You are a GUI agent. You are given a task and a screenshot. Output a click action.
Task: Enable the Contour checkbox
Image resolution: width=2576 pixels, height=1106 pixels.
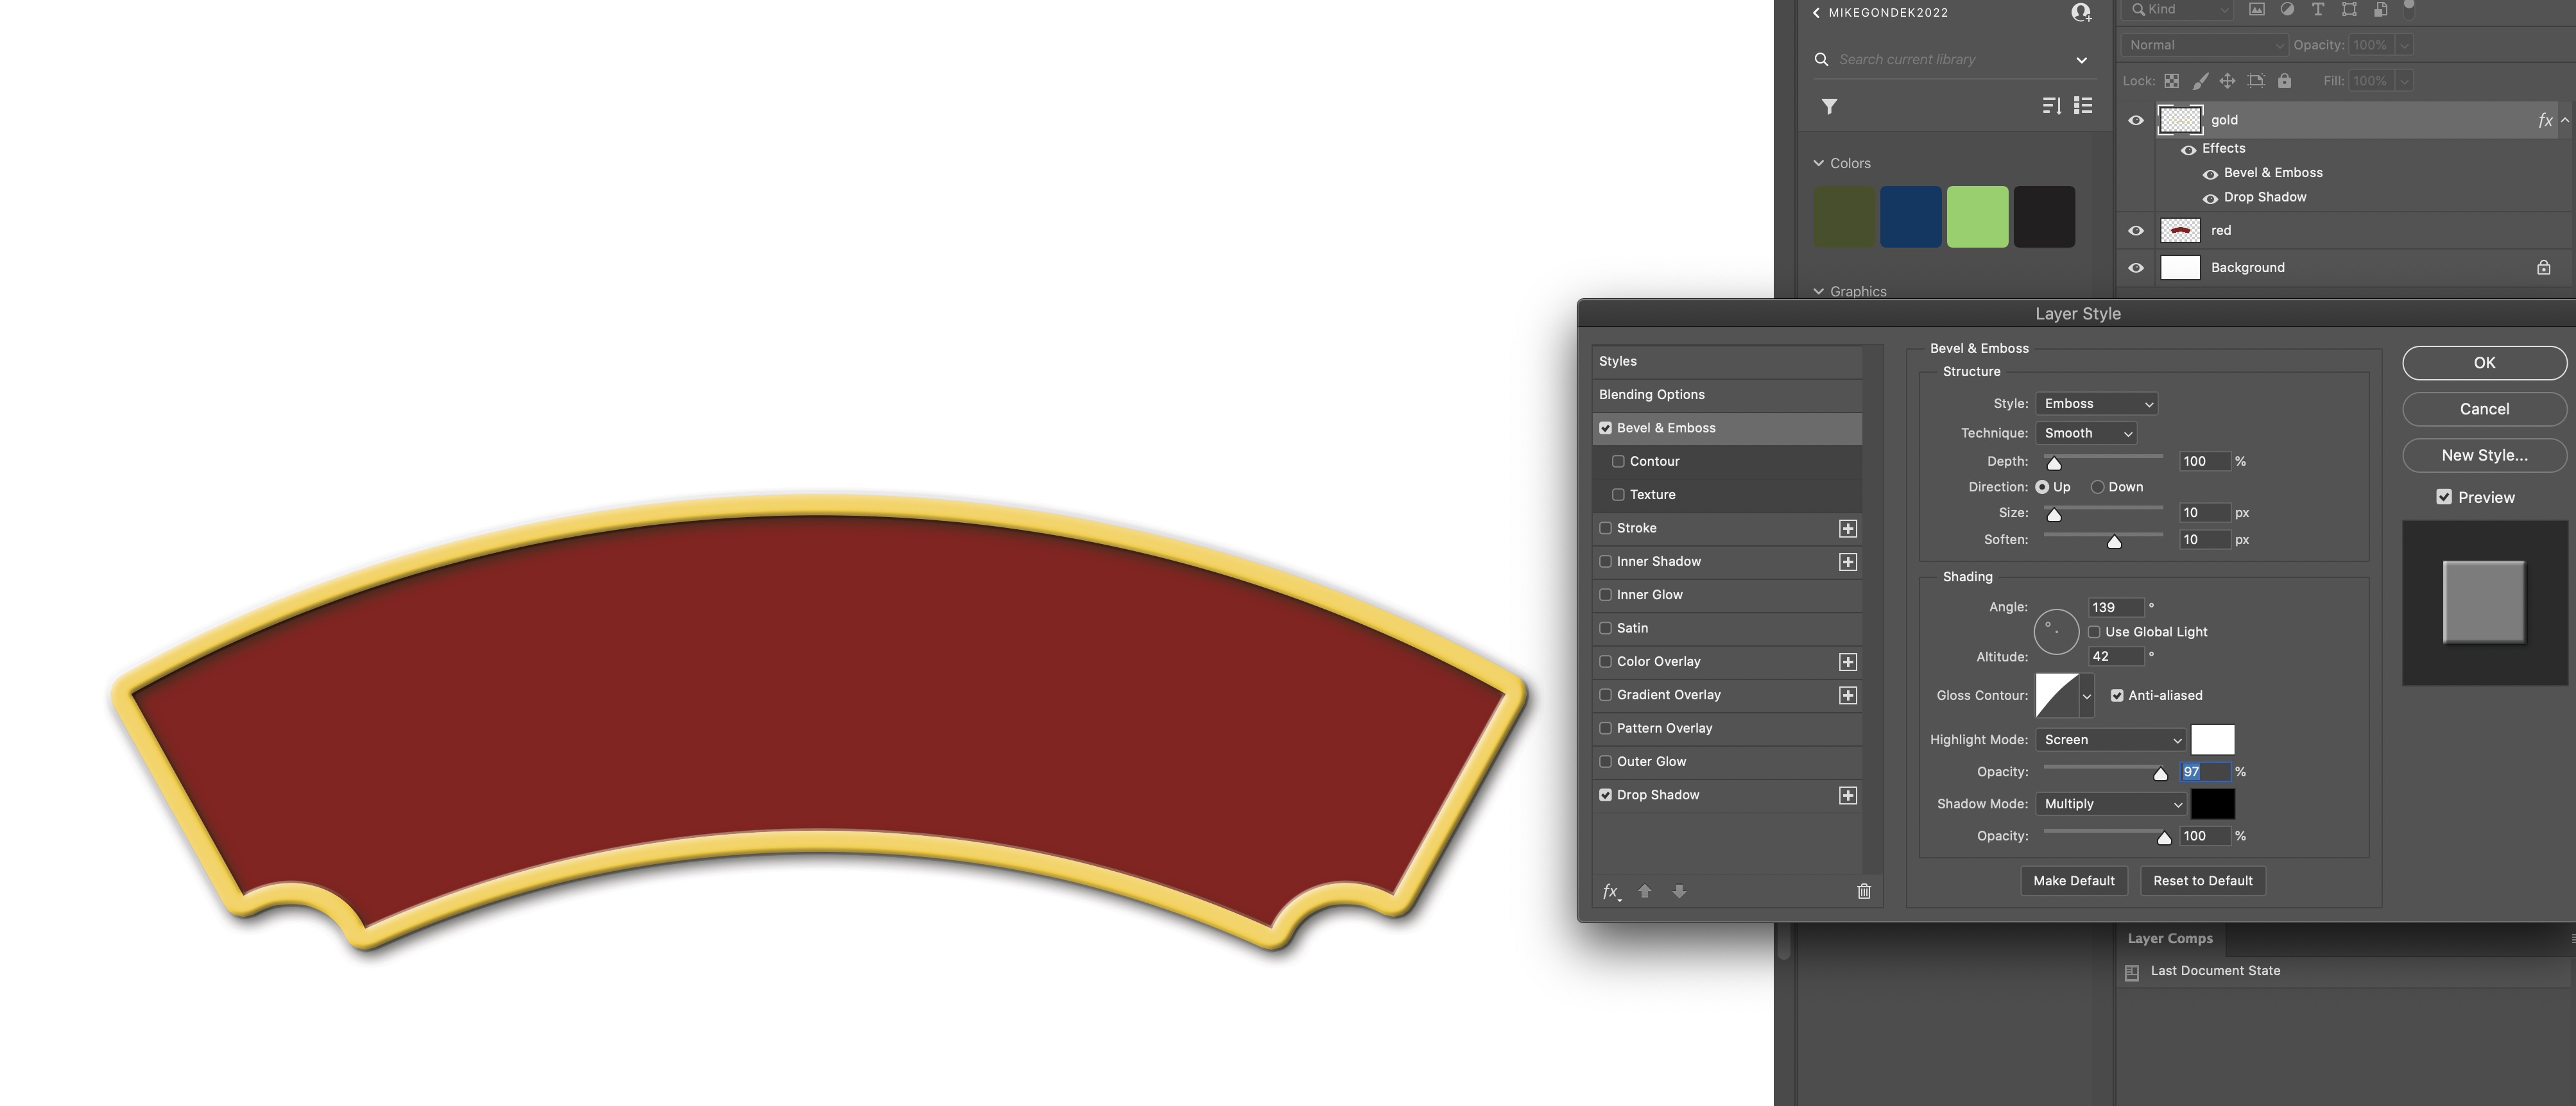[x=1618, y=461]
